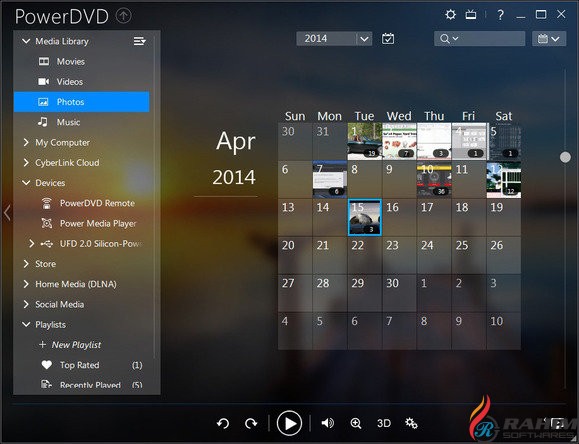The width and height of the screenshot is (579, 444).
Task: Select Videos in Media Library
Action: [82, 82]
